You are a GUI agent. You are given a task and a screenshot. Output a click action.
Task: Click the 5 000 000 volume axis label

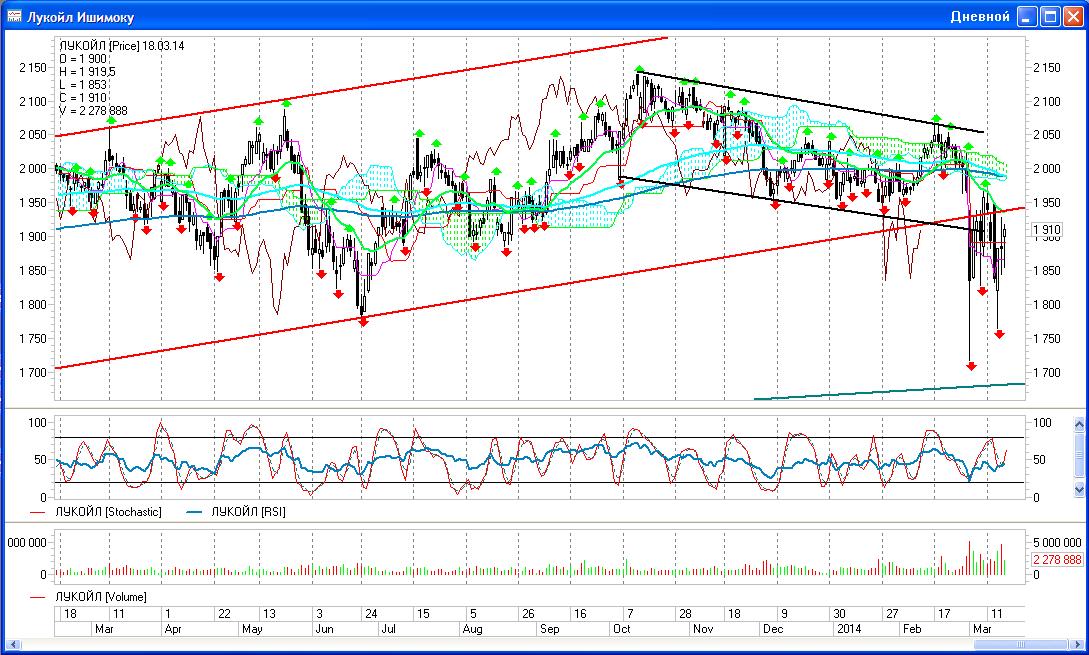pos(1056,542)
